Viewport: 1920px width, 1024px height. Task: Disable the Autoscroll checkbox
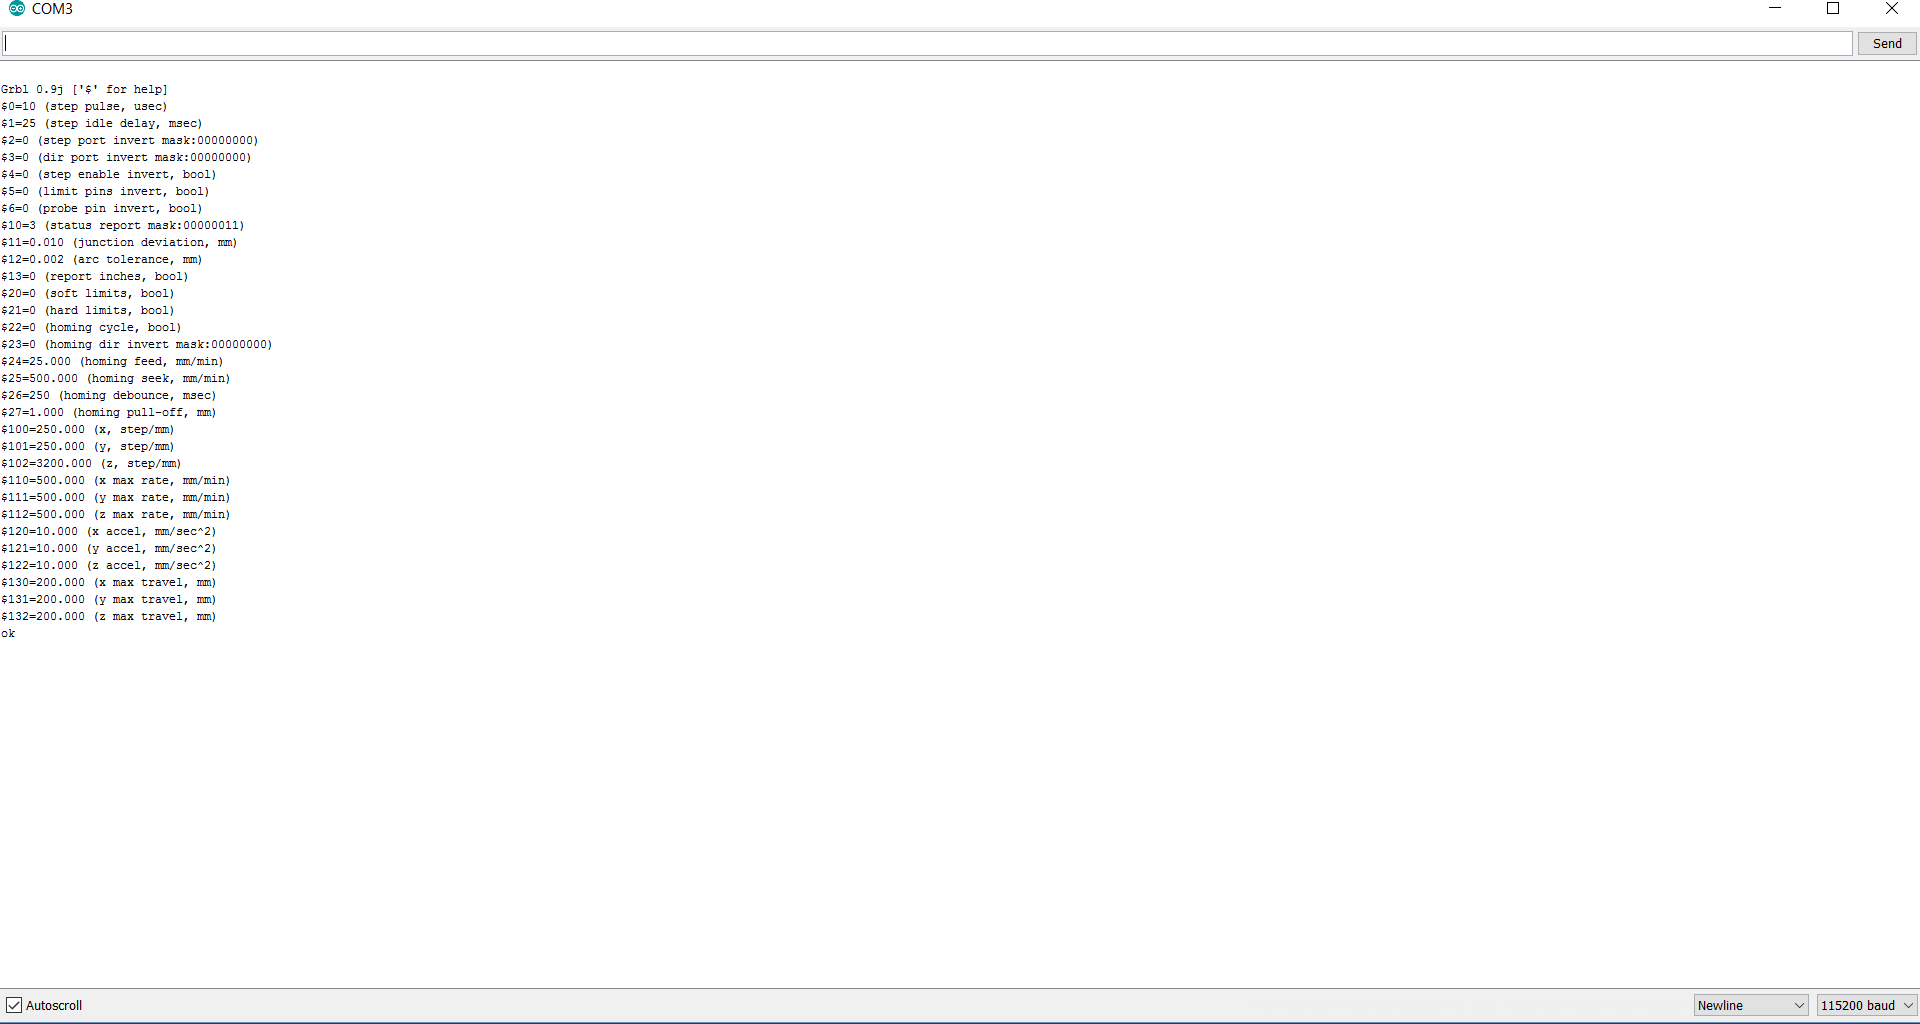(14, 1005)
